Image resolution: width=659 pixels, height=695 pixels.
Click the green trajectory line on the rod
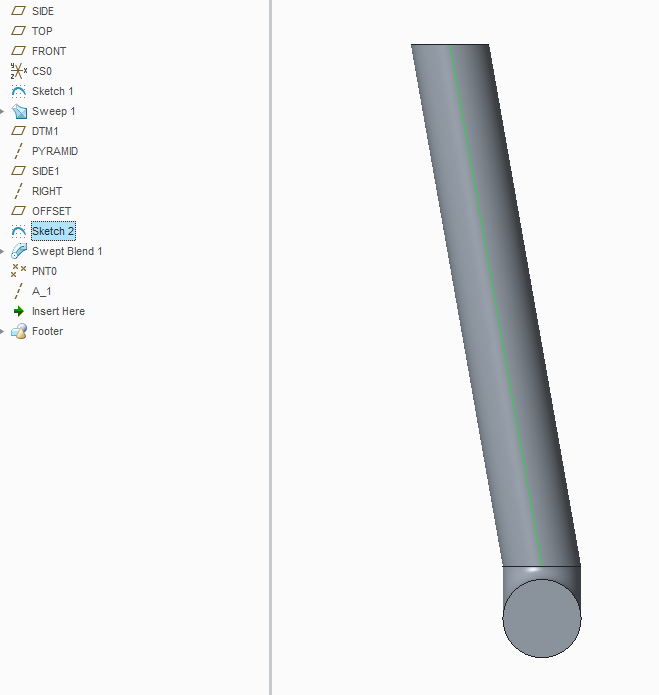pos(496,306)
